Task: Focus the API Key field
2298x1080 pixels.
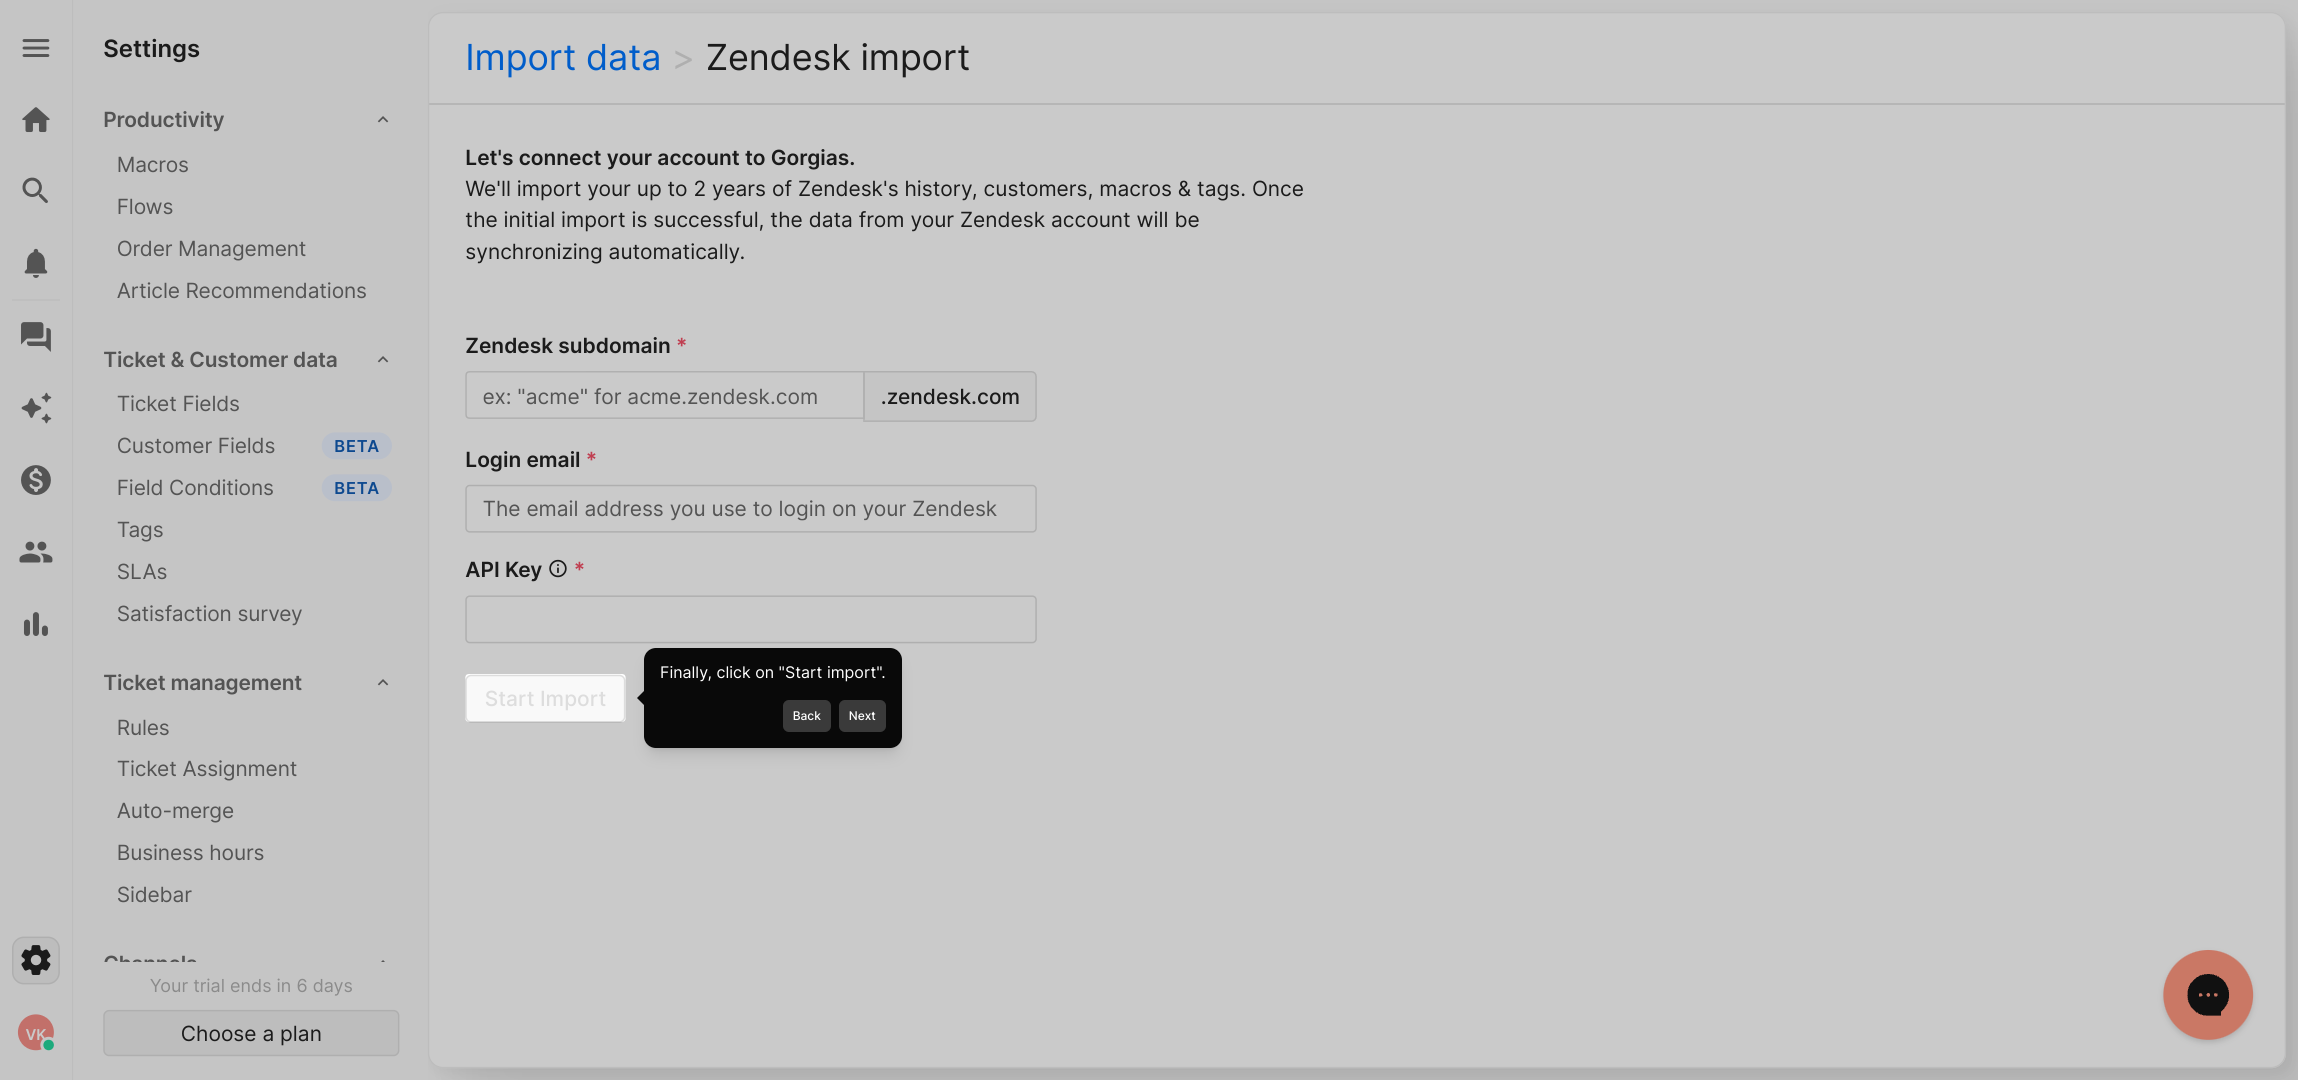Action: (x=751, y=619)
